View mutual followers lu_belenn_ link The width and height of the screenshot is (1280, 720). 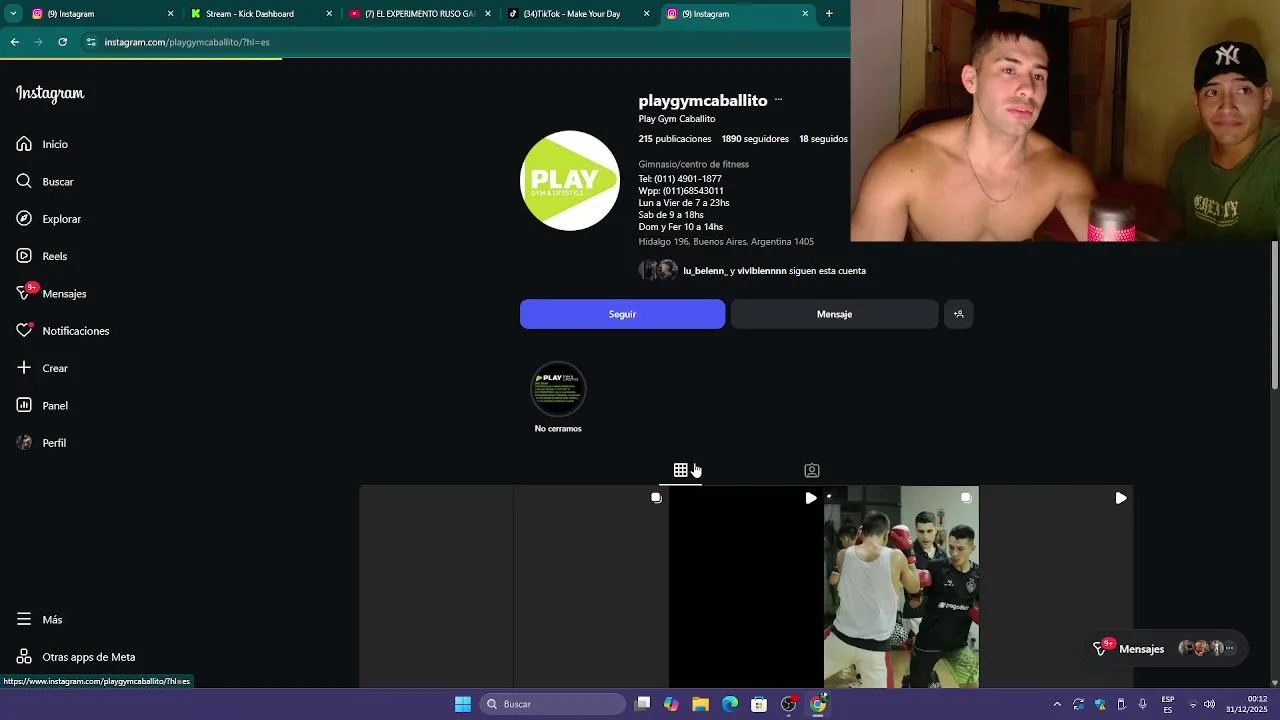point(705,271)
